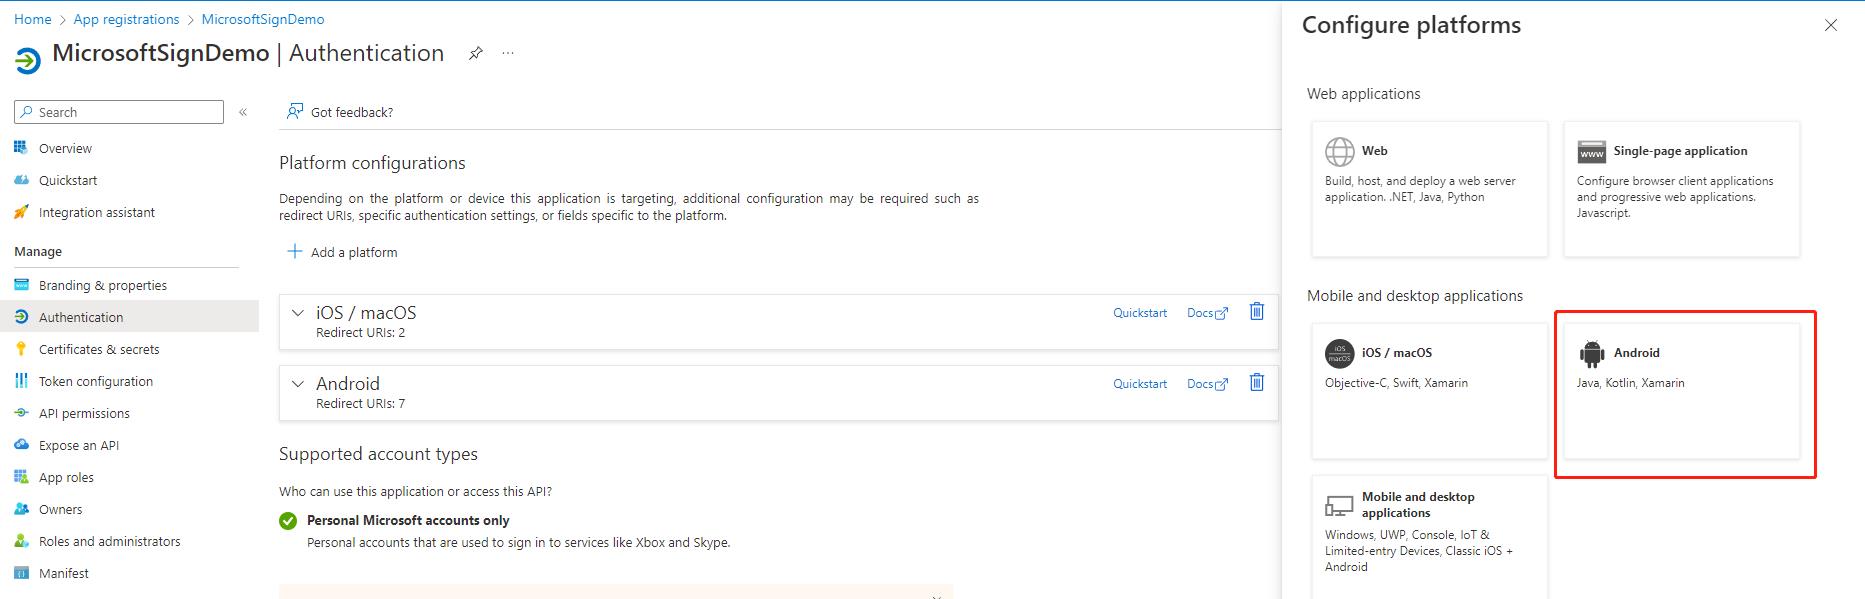Open Quickstart link for Android platform
The height and width of the screenshot is (599, 1865).
(x=1140, y=384)
